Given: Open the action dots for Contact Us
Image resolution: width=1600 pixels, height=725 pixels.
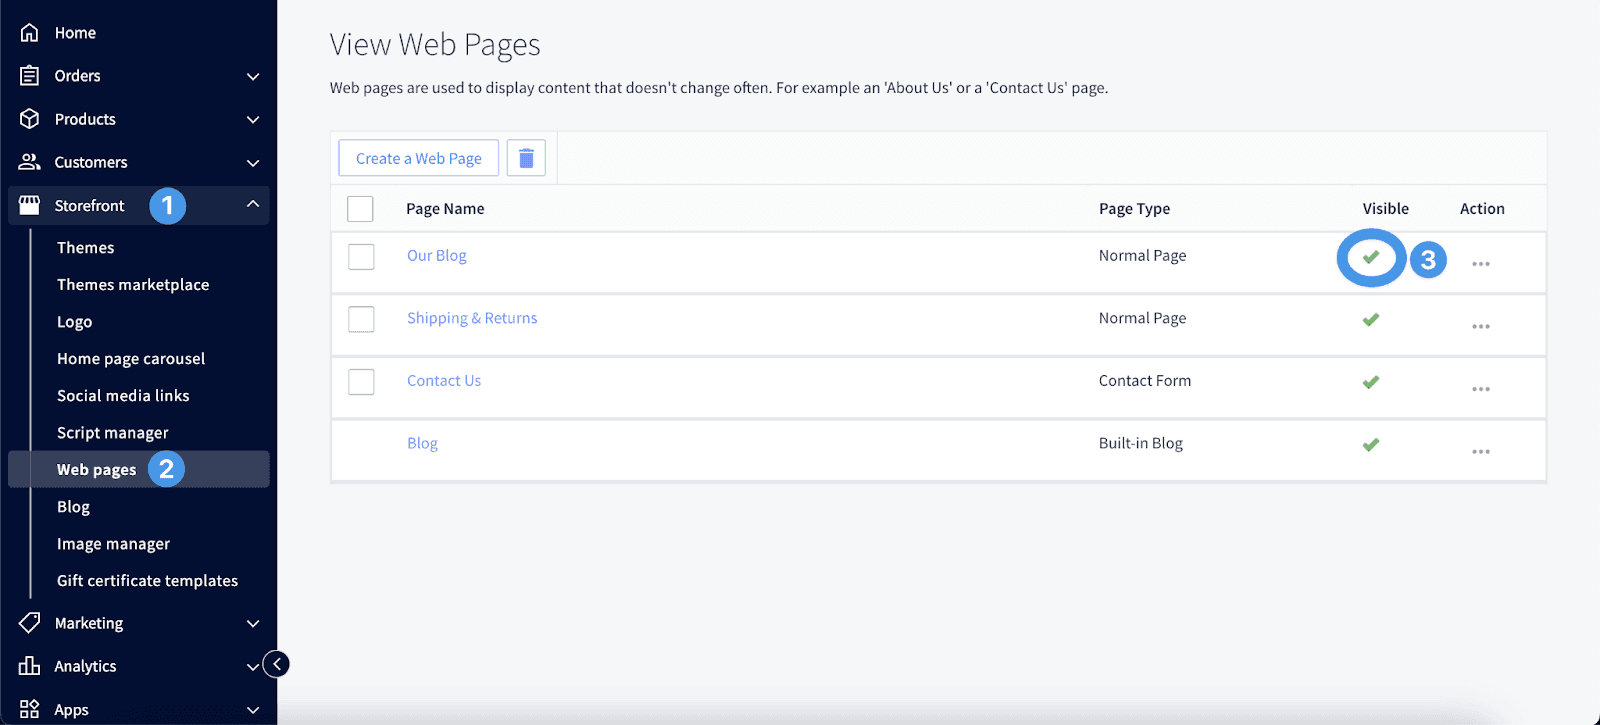Looking at the screenshot, I should click(x=1481, y=389).
